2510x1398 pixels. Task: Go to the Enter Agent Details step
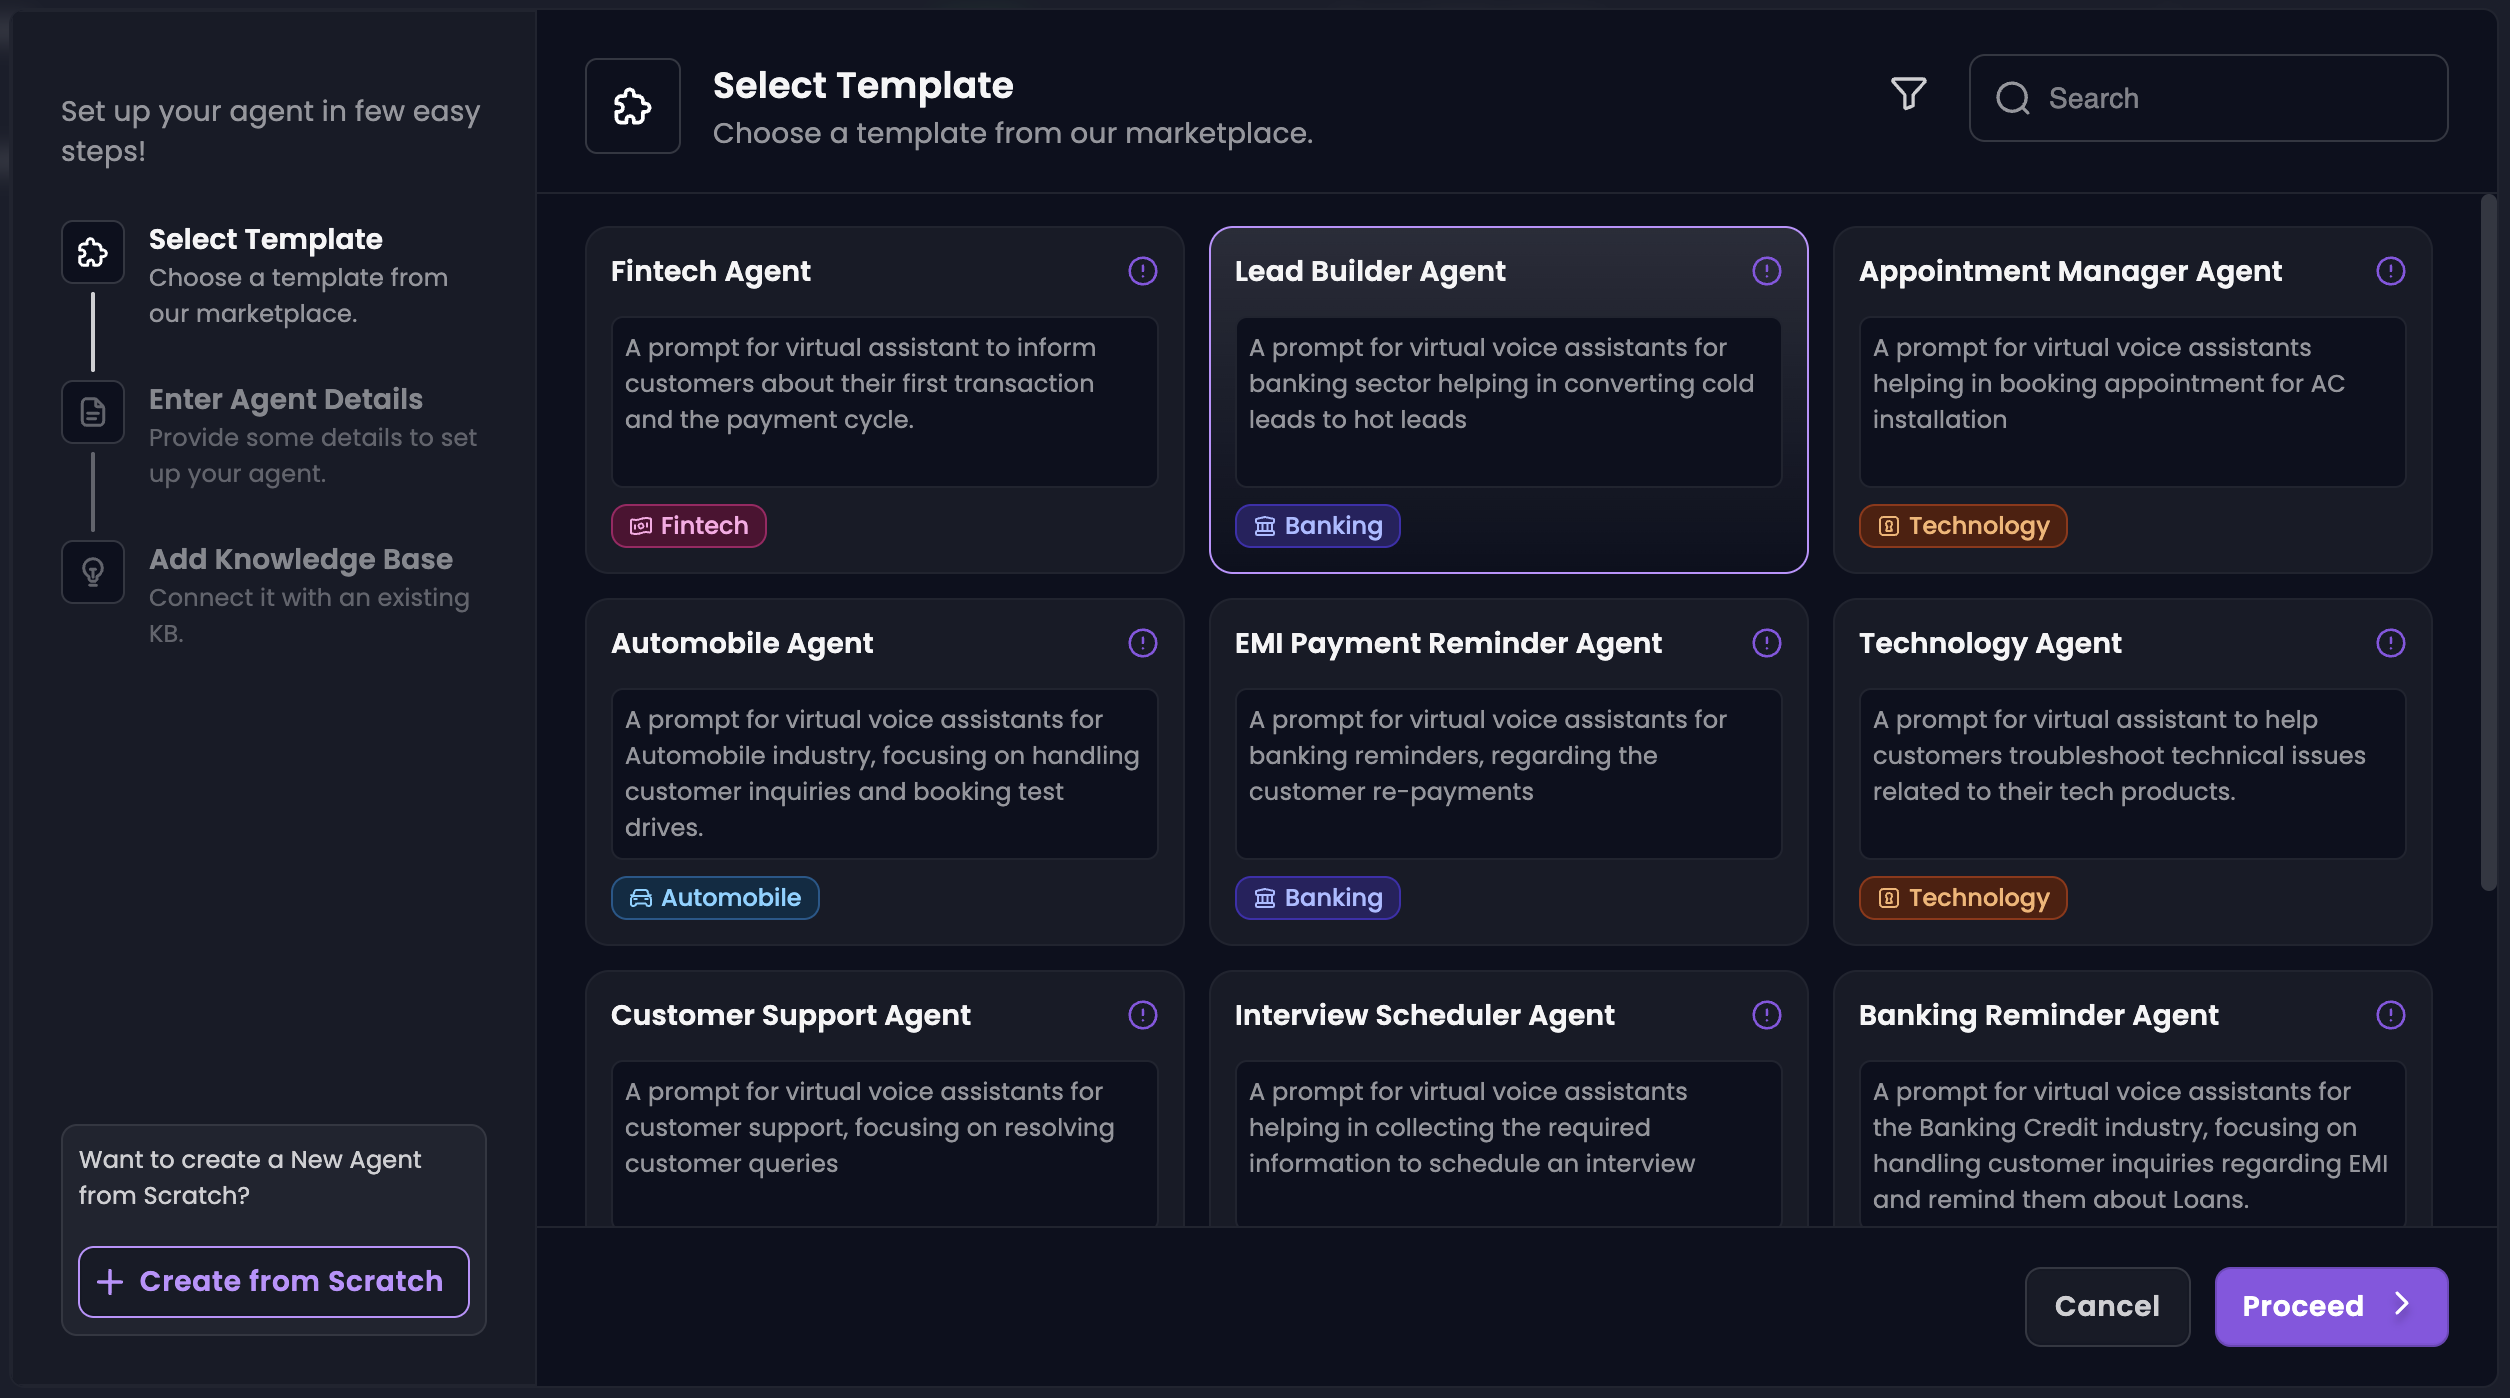(x=285, y=400)
